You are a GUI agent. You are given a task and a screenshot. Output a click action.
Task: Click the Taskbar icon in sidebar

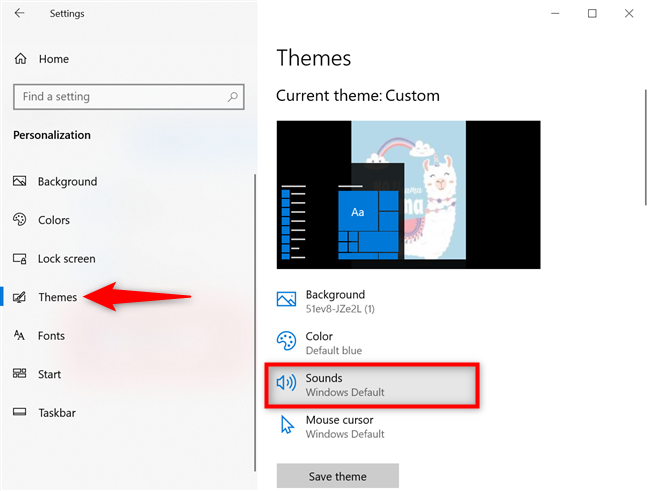coord(19,412)
